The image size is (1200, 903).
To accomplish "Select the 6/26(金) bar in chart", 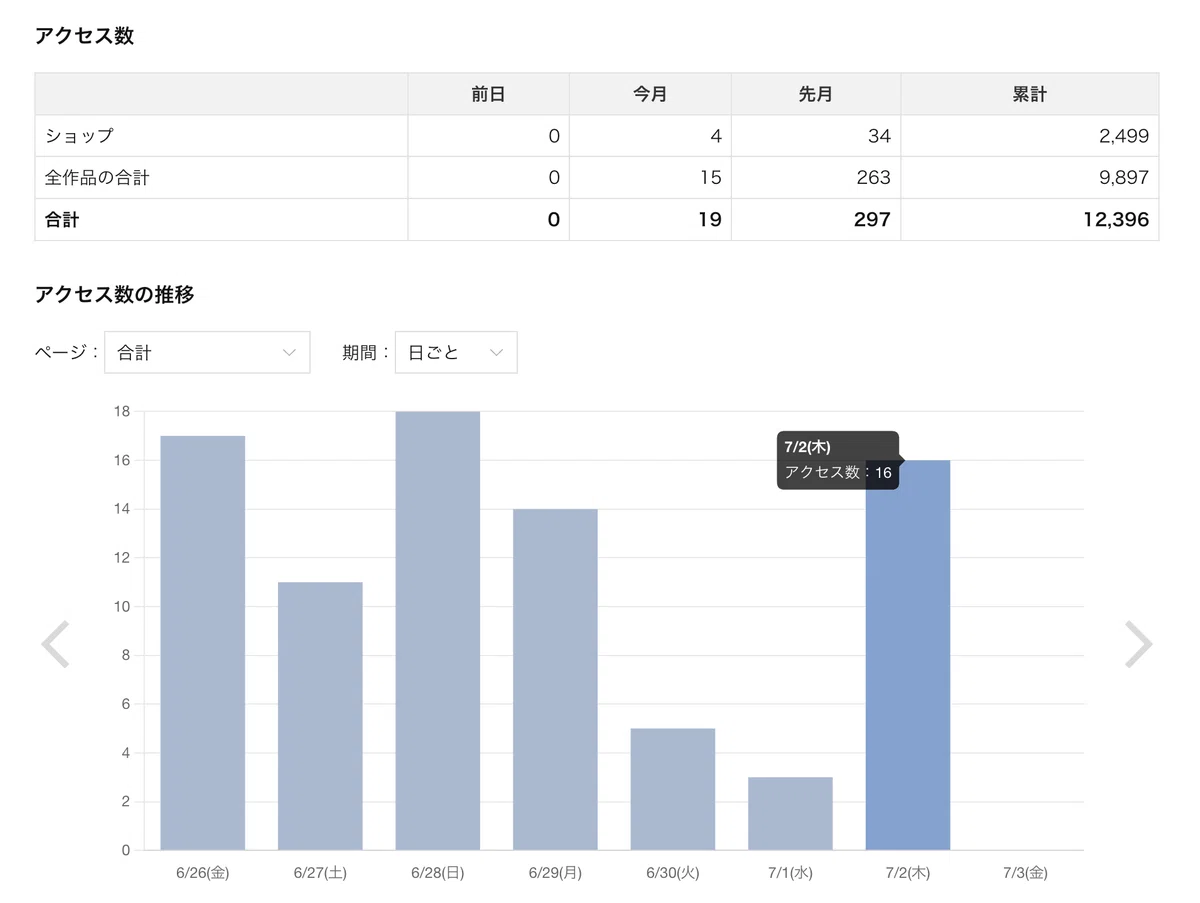I will tap(203, 643).
